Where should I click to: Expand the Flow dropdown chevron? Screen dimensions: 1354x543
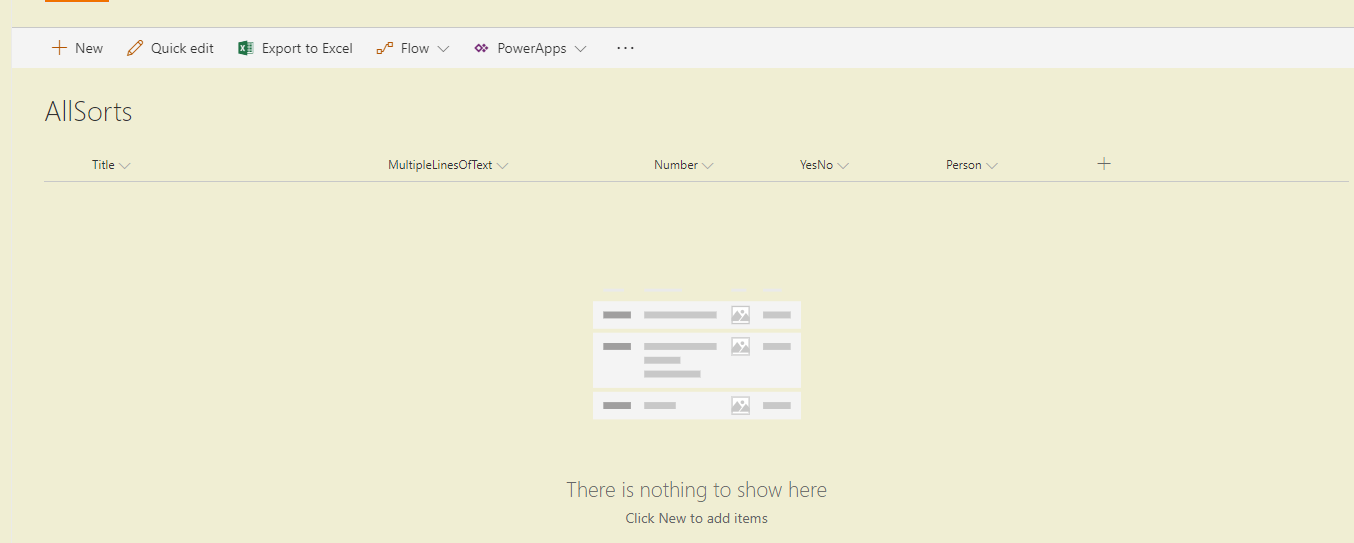[x=443, y=49]
